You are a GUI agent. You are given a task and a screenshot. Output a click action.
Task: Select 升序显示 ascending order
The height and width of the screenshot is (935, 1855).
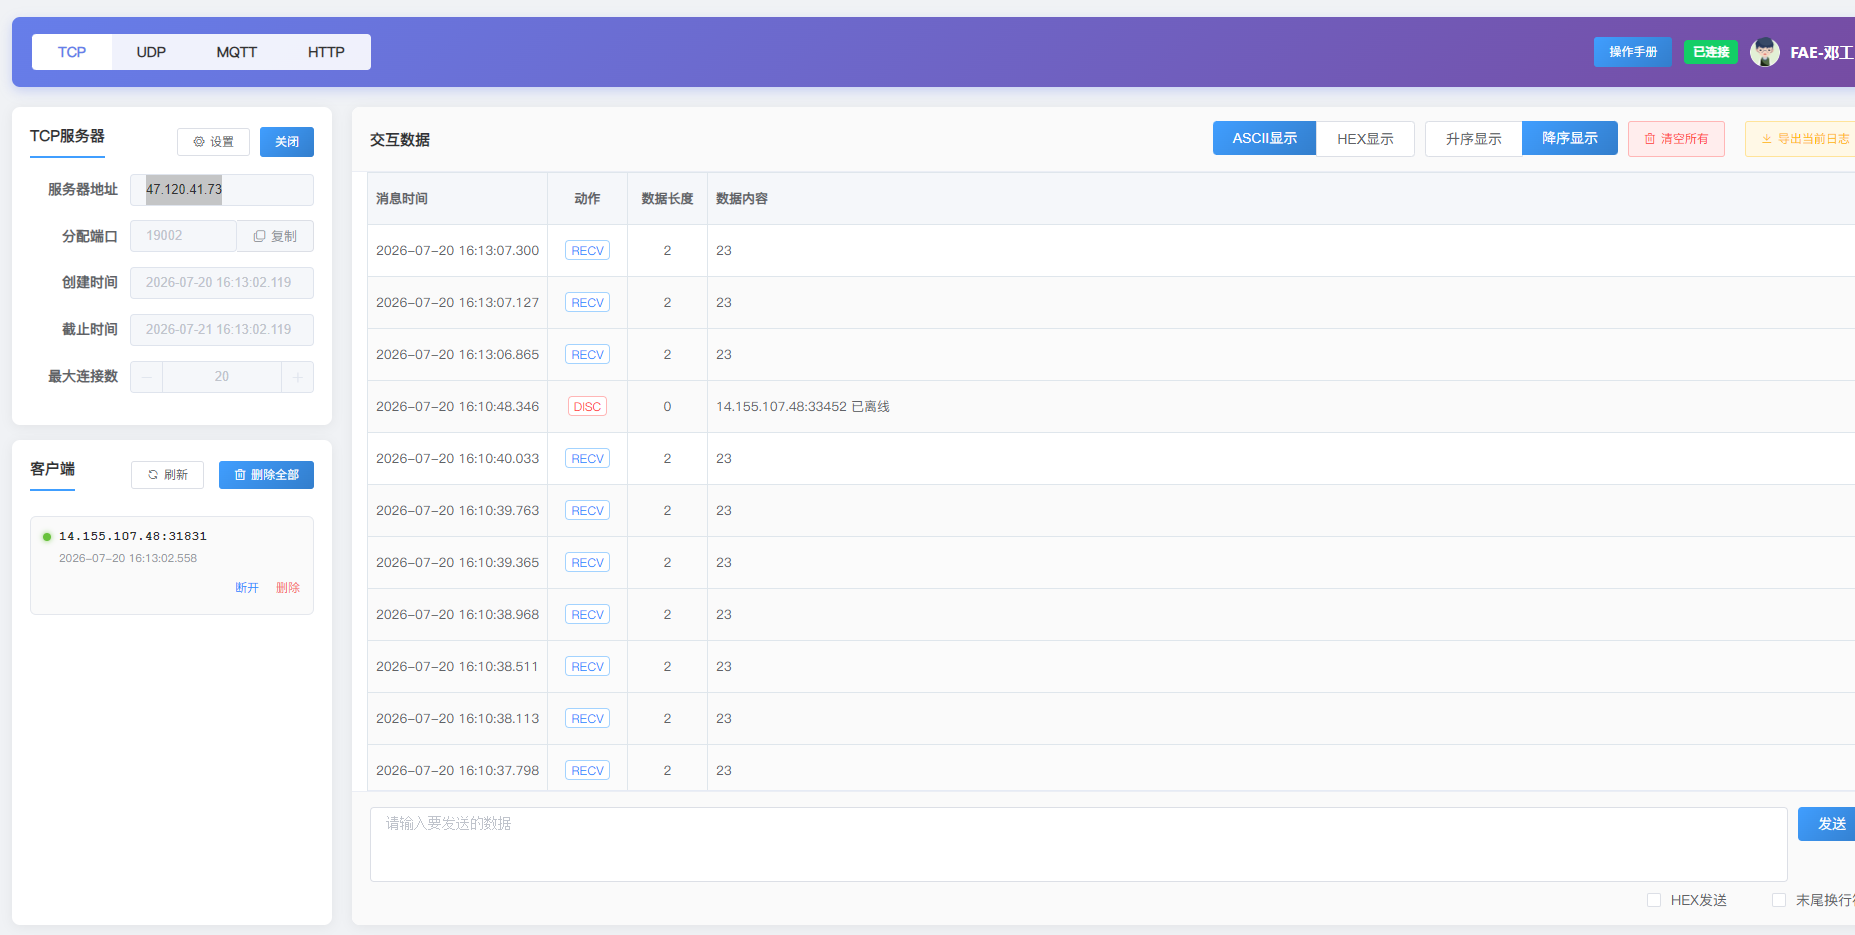point(1474,139)
